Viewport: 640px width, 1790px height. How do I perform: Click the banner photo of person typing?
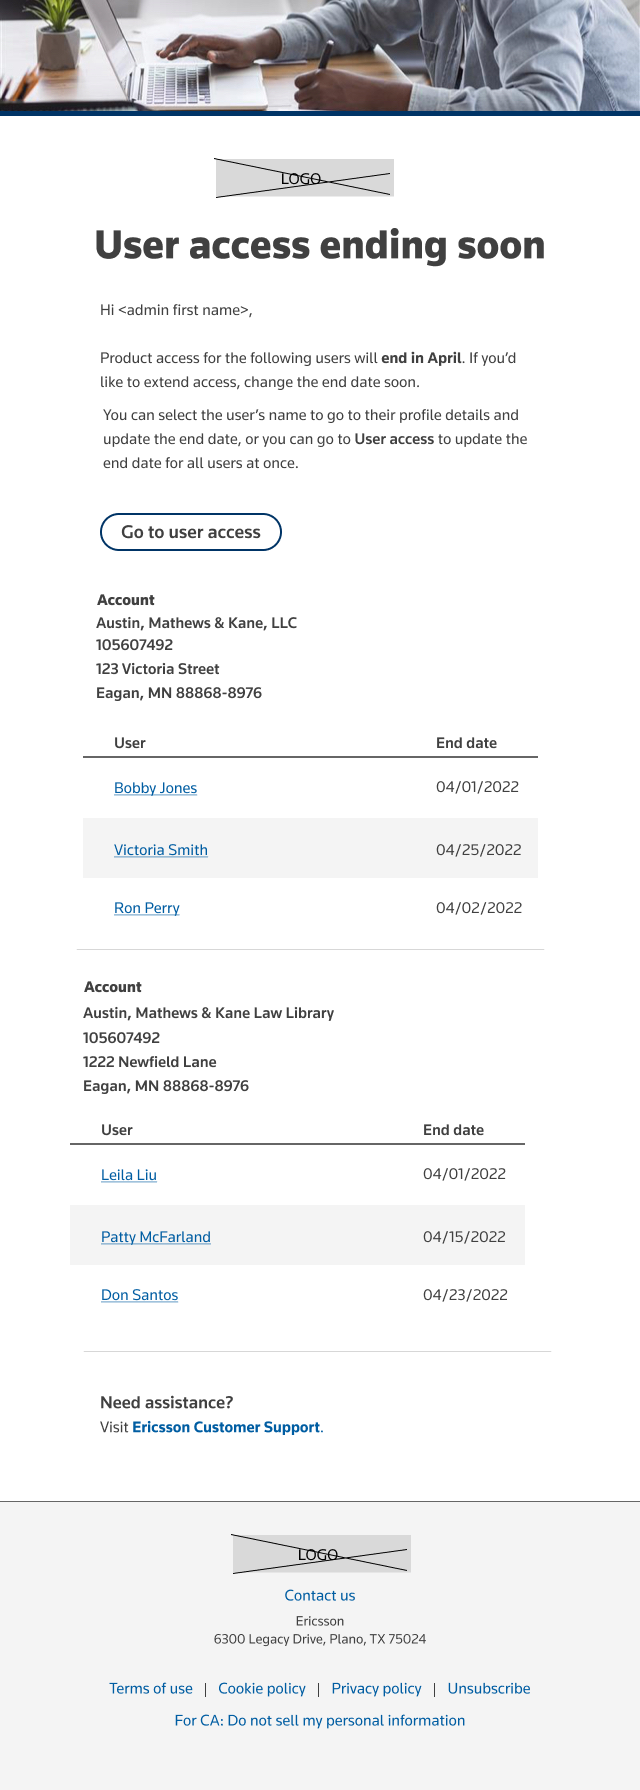pyautogui.click(x=320, y=55)
